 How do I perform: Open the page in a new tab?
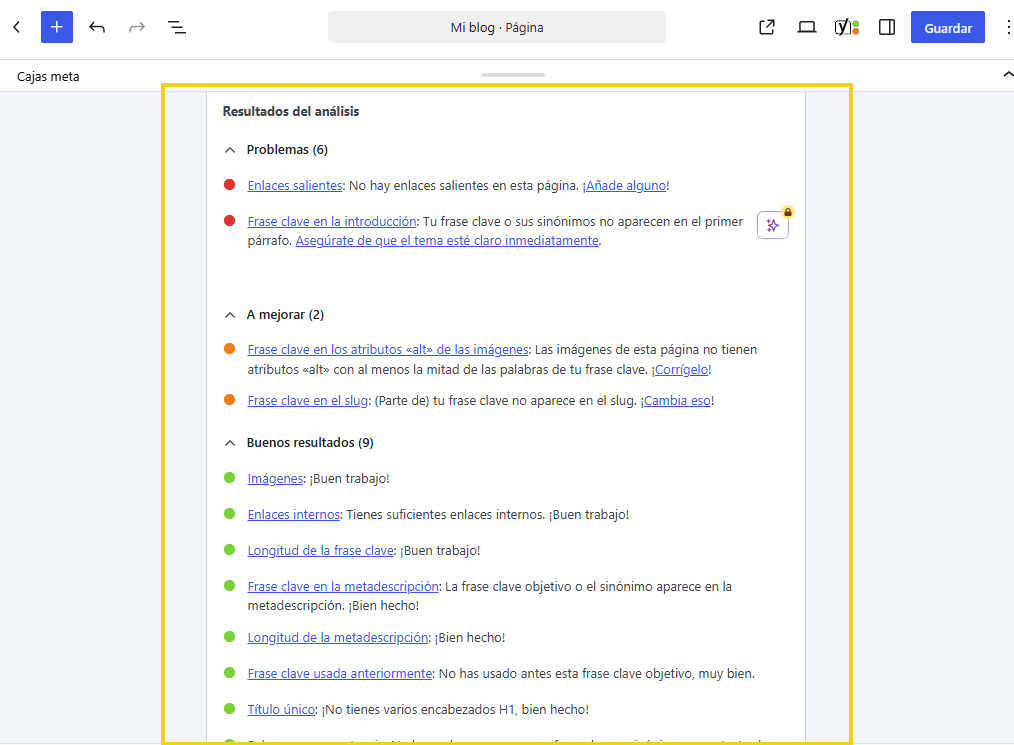pos(767,27)
